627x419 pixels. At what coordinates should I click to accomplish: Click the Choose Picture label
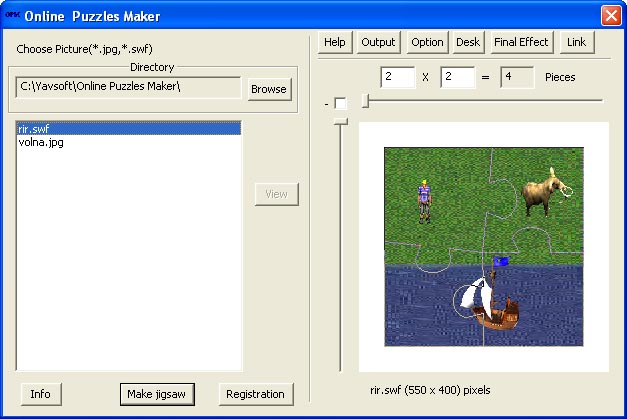(x=84, y=49)
